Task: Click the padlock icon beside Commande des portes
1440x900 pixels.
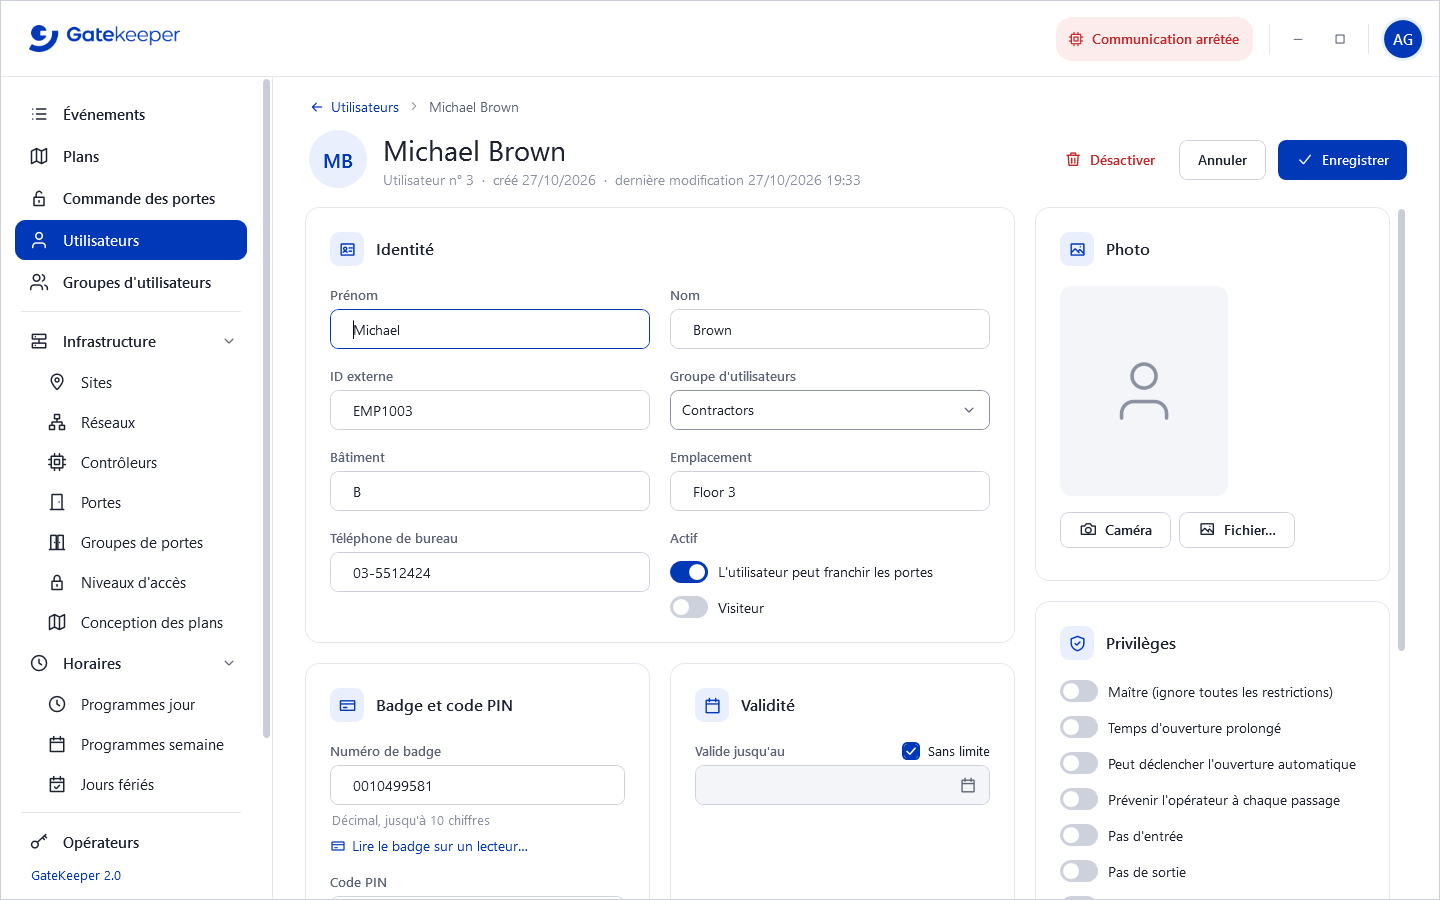Action: pyautogui.click(x=39, y=198)
